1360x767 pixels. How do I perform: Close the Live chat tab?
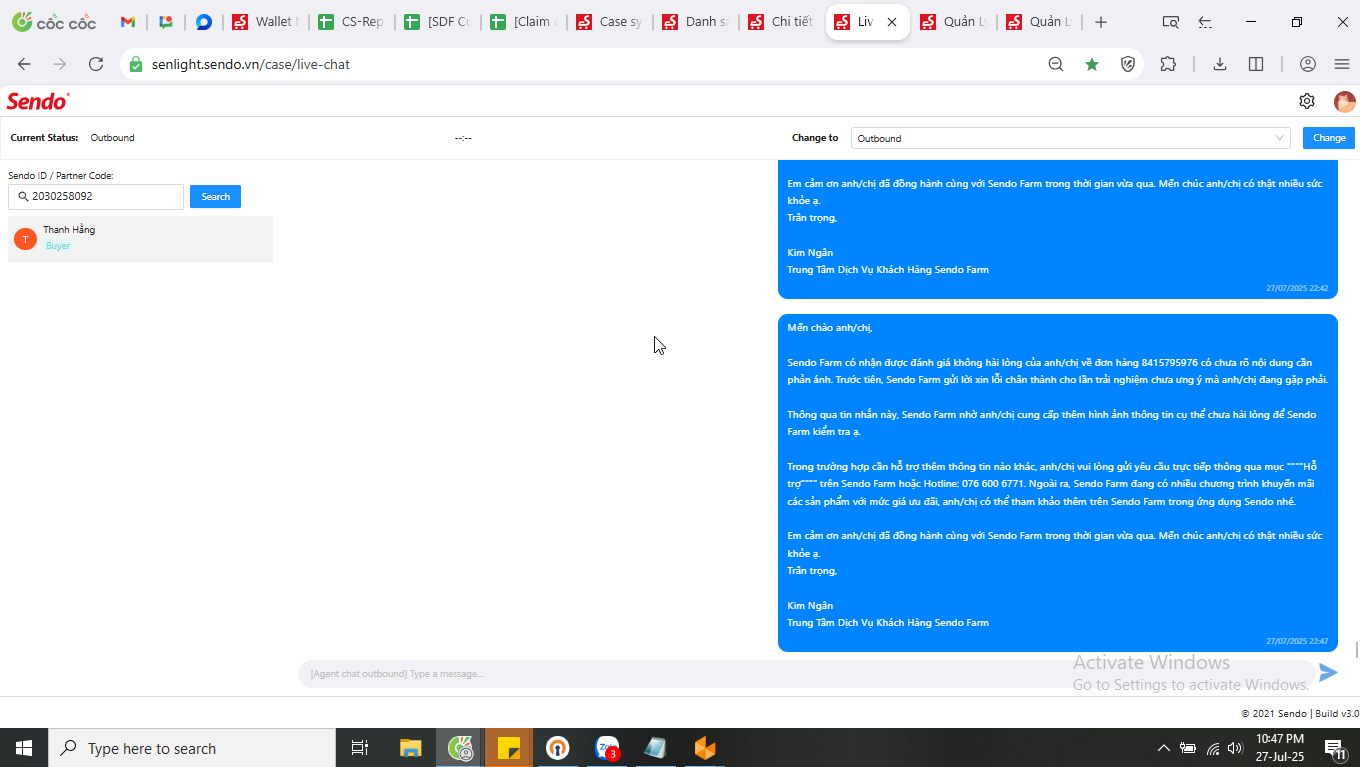pos(892,22)
